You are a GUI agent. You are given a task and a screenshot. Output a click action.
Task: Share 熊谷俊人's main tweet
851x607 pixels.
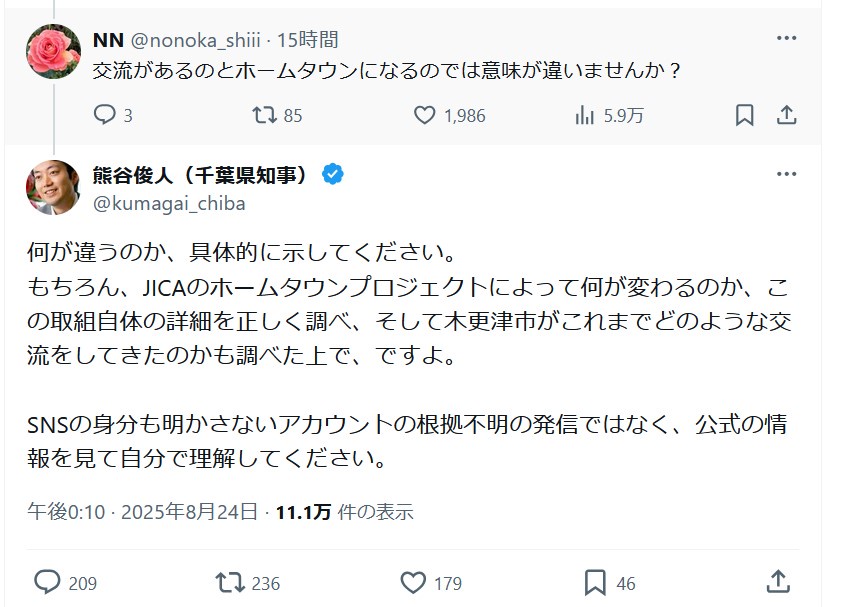click(x=777, y=581)
